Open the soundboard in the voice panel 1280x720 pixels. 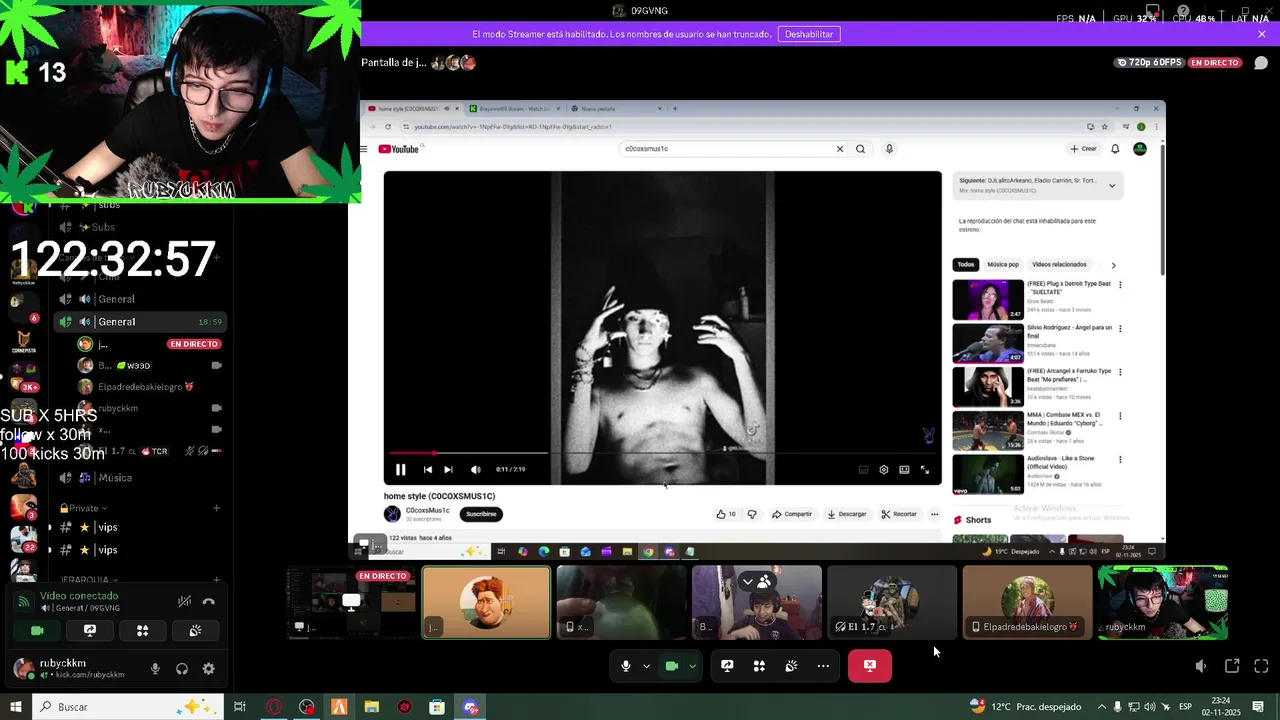(x=195, y=631)
